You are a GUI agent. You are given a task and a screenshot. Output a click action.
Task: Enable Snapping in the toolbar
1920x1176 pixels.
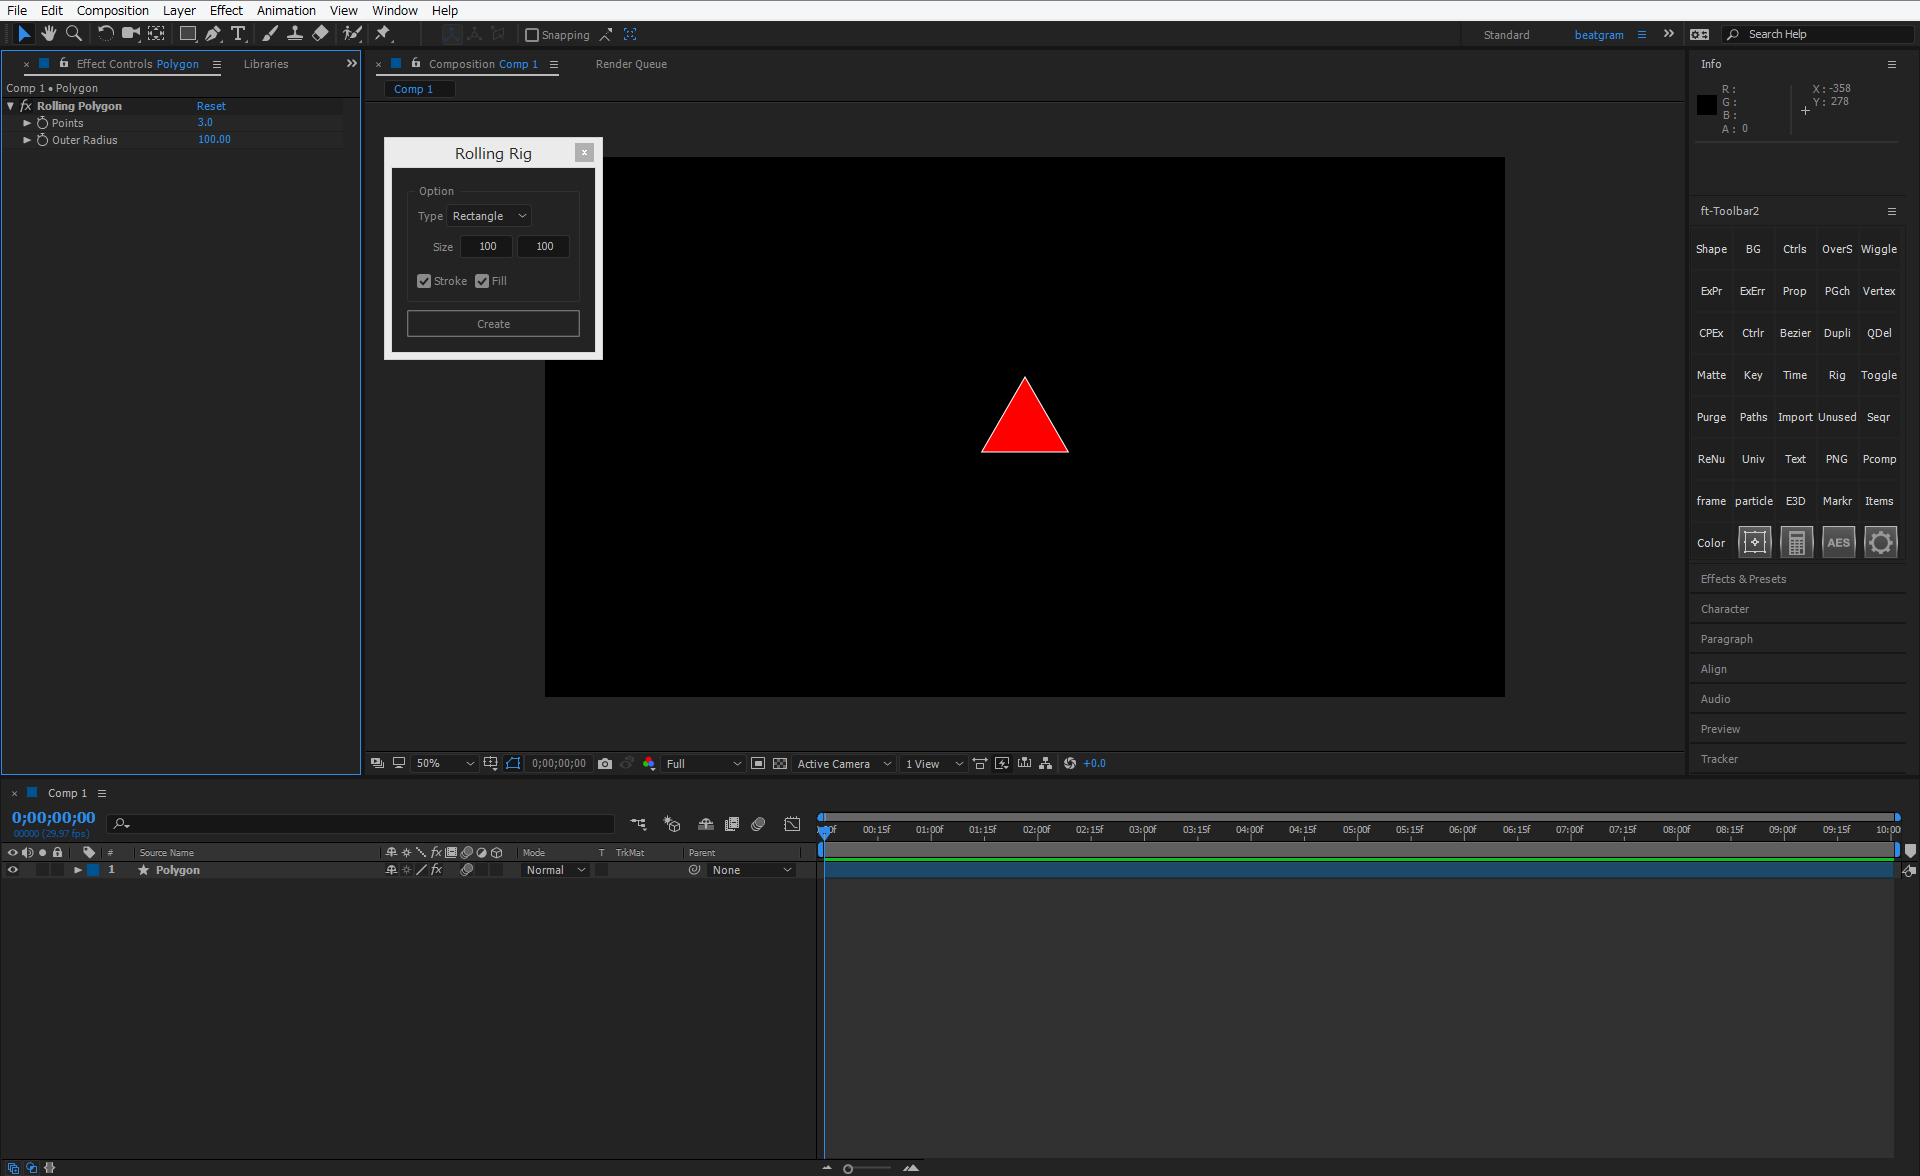[x=532, y=34]
